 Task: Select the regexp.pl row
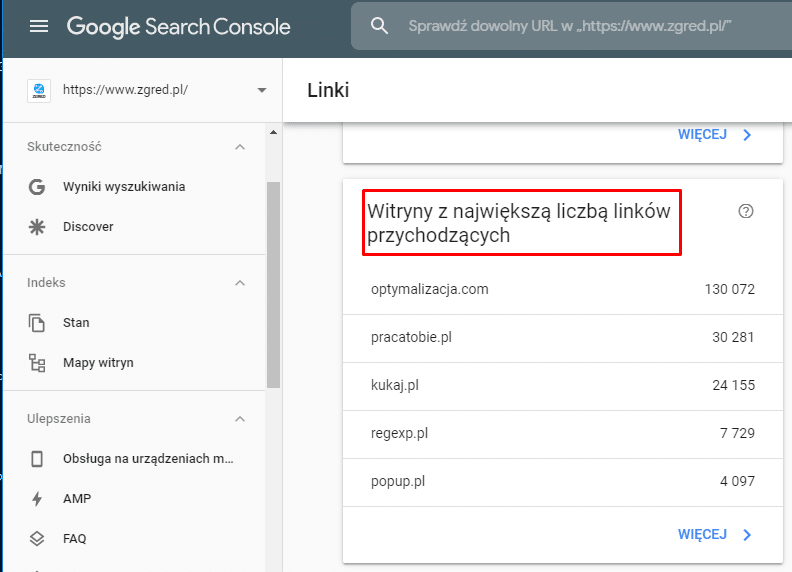tap(563, 434)
